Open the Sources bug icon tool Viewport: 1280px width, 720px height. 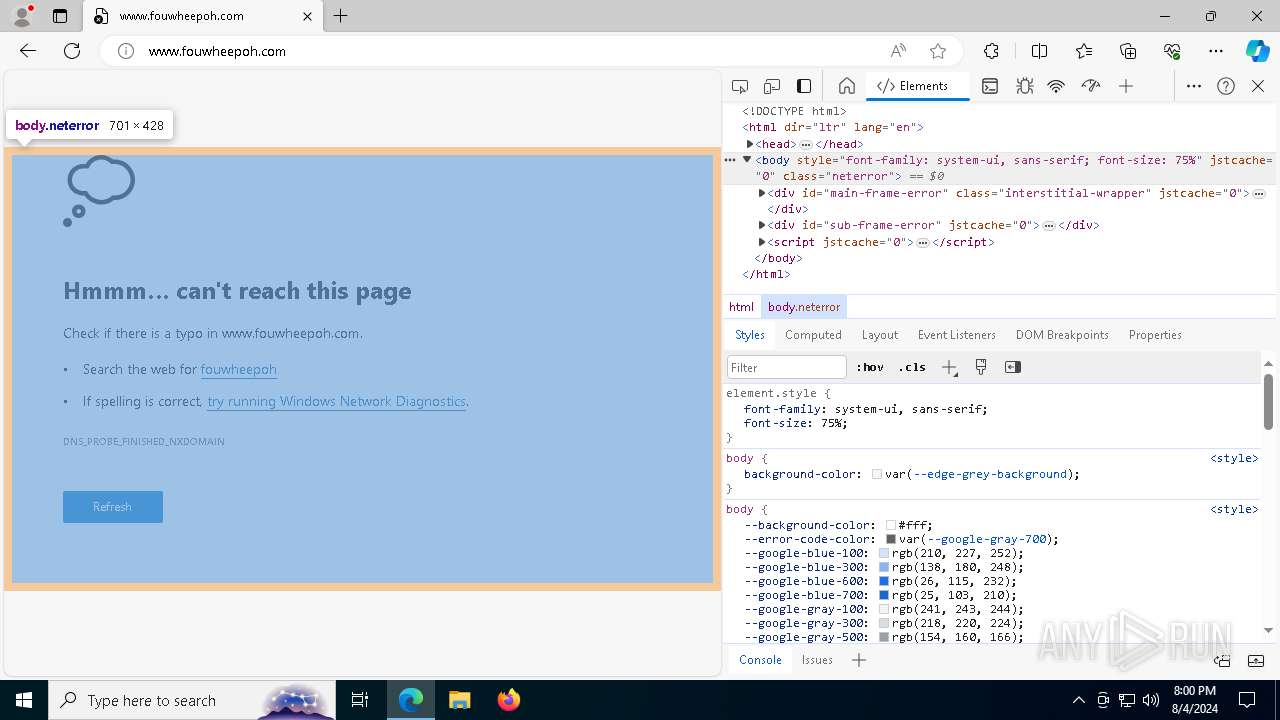pos(1024,86)
